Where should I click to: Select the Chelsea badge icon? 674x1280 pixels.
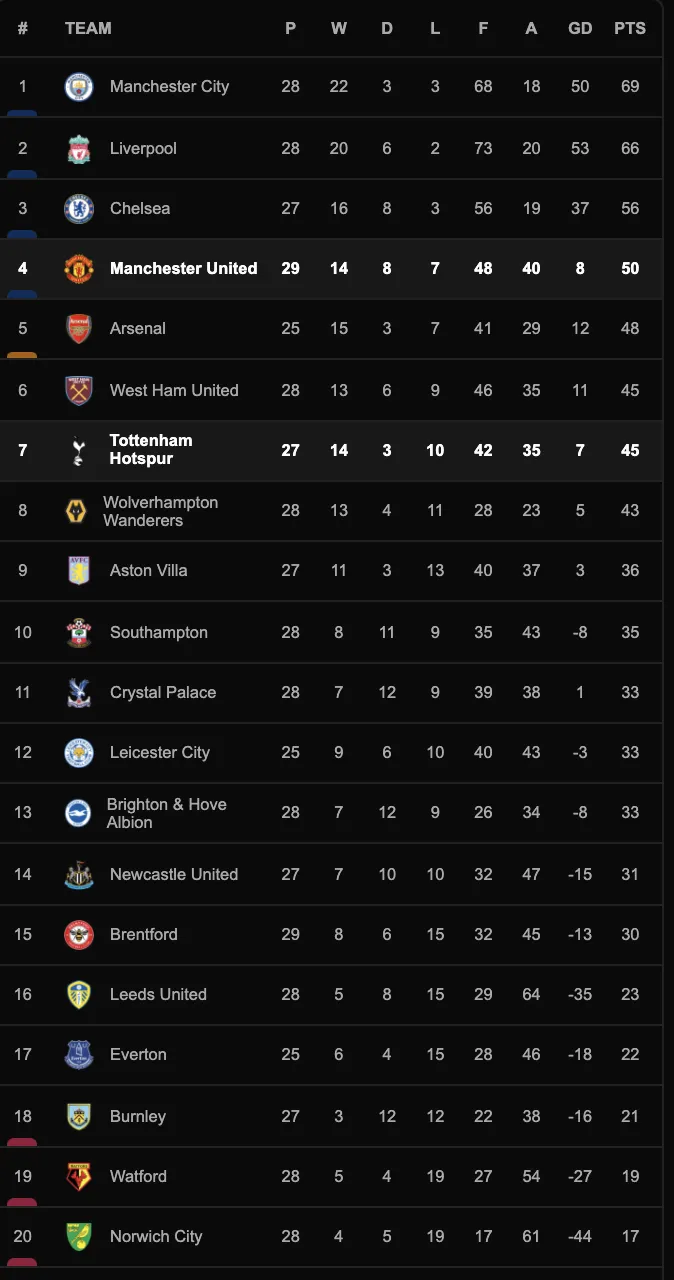point(79,209)
